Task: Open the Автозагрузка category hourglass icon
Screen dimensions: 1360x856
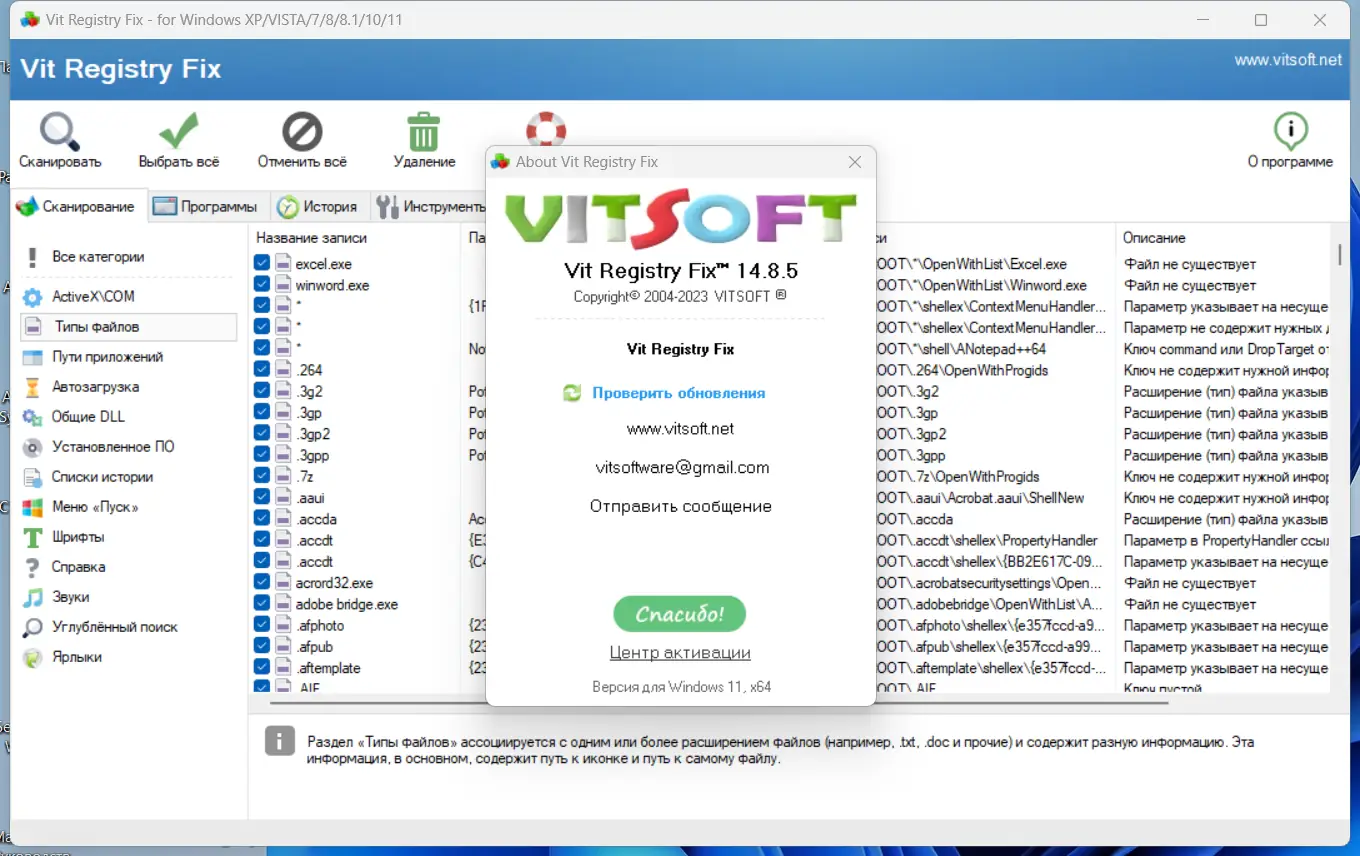Action: pyautogui.click(x=95, y=386)
